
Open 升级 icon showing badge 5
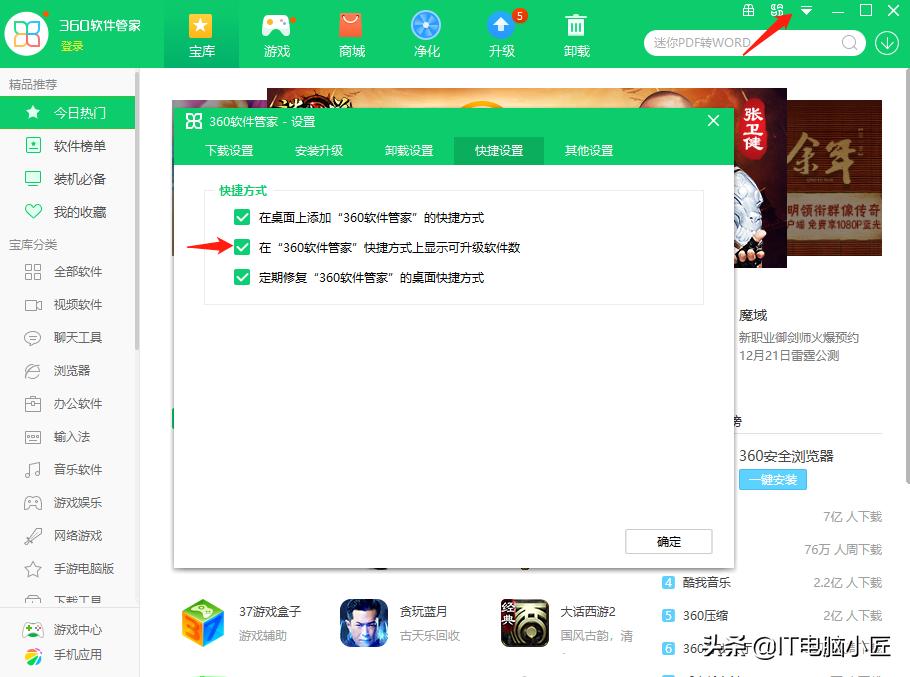[x=501, y=33]
